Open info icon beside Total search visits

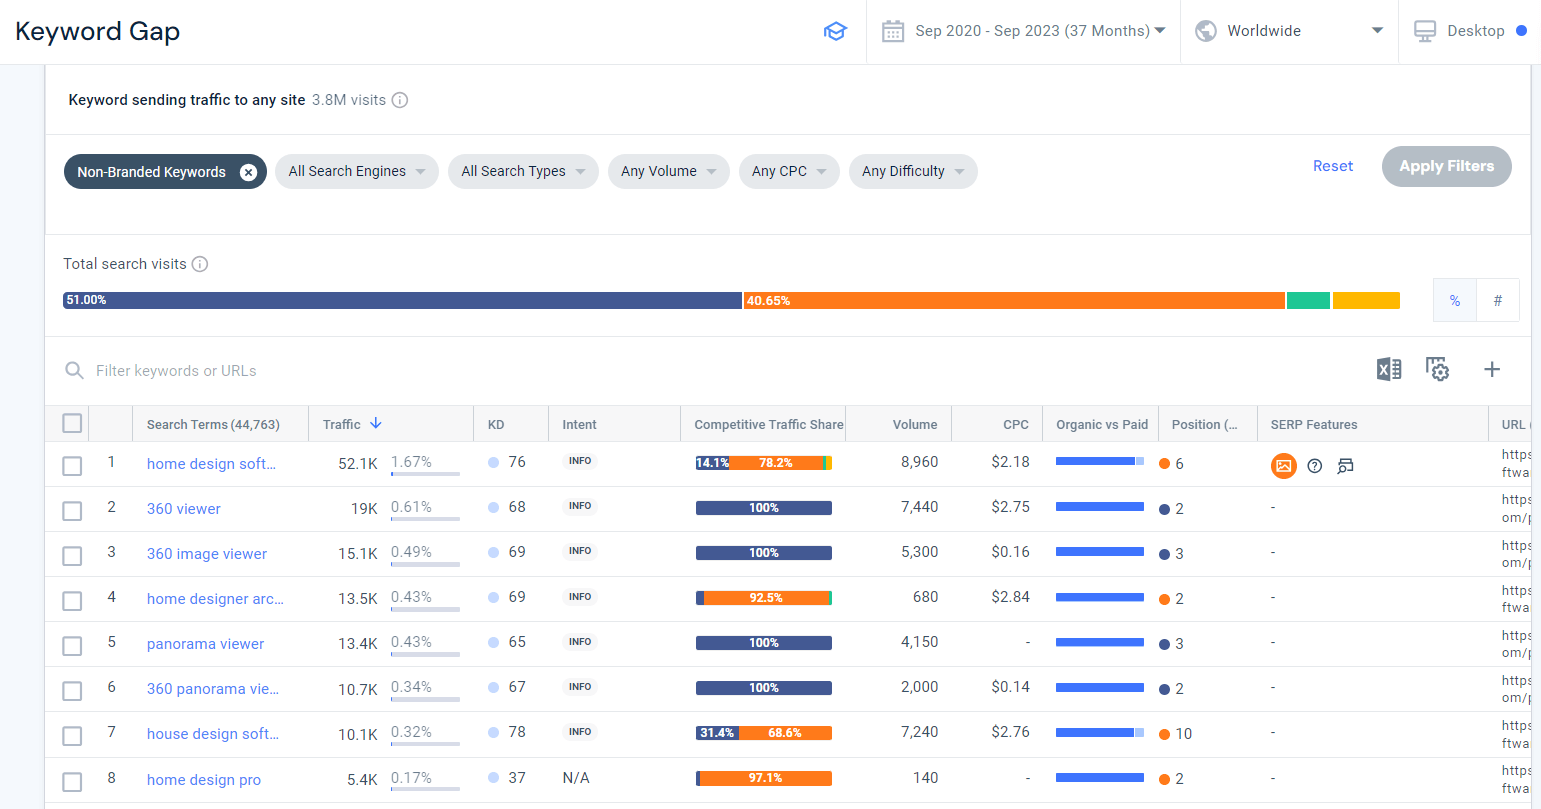(x=200, y=264)
